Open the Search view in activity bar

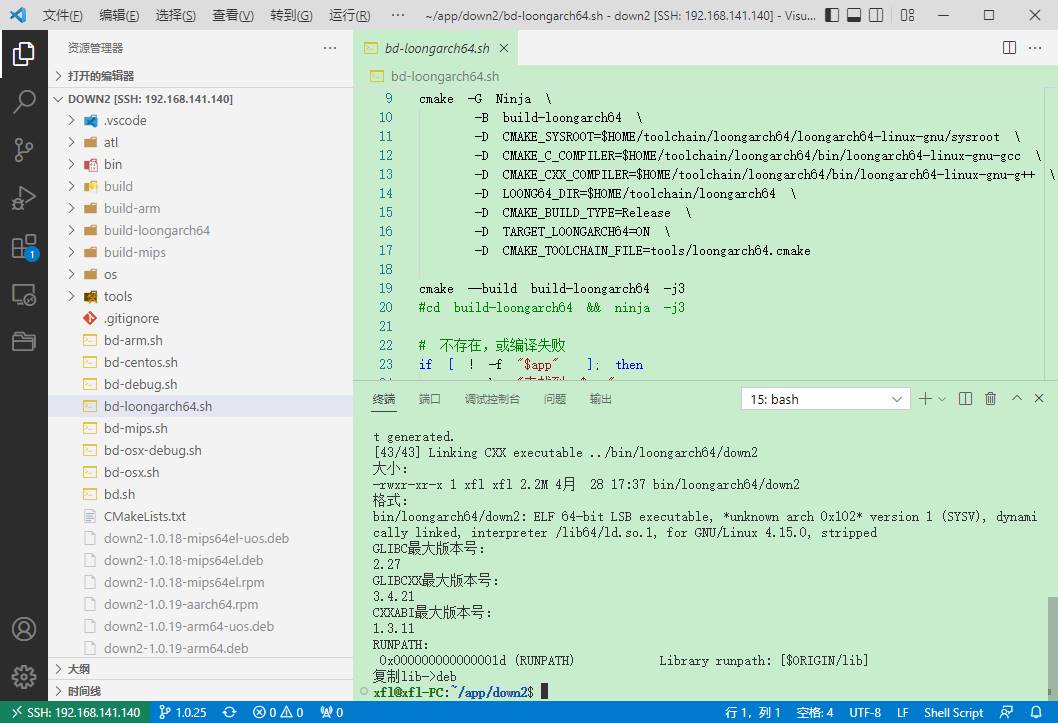click(x=24, y=102)
